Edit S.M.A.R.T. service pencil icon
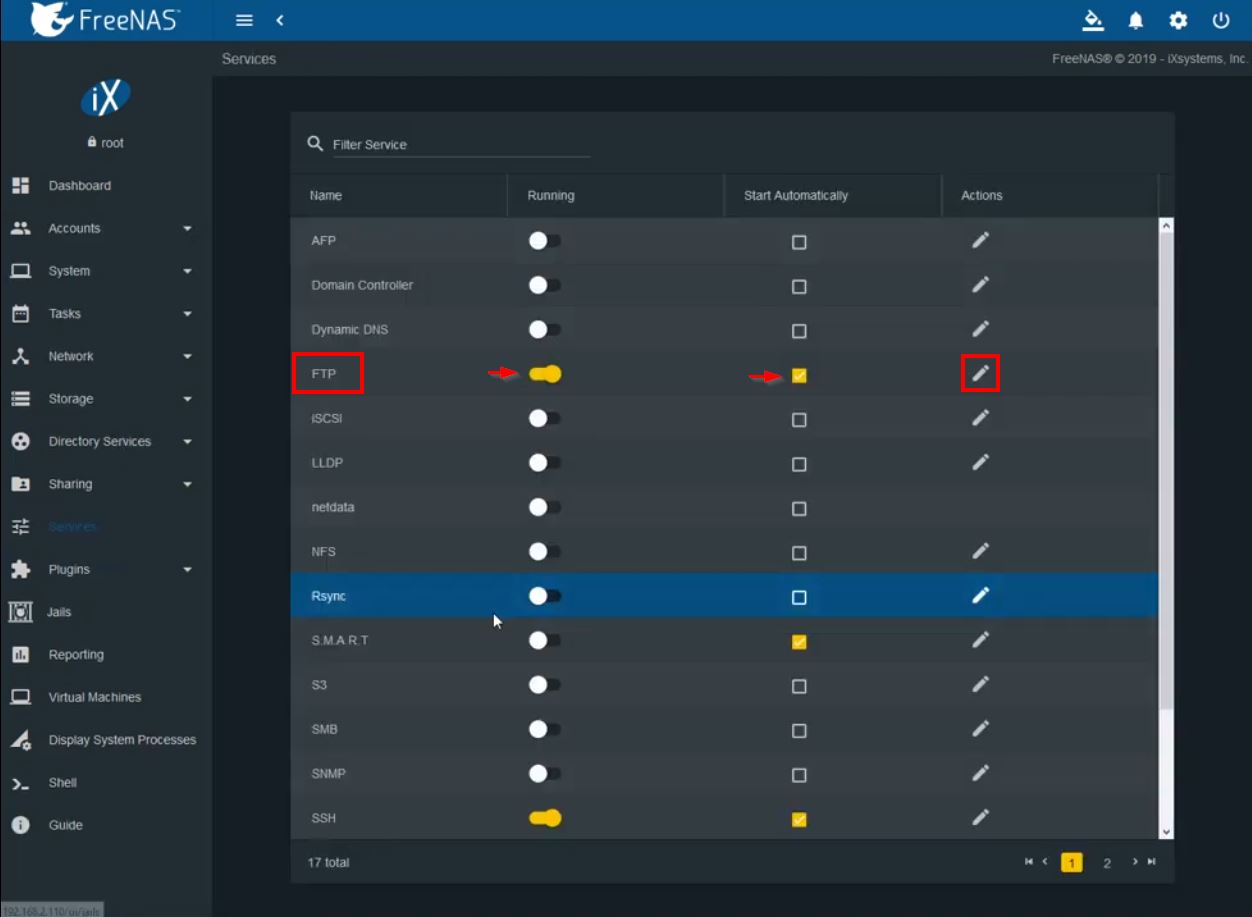 pos(981,639)
